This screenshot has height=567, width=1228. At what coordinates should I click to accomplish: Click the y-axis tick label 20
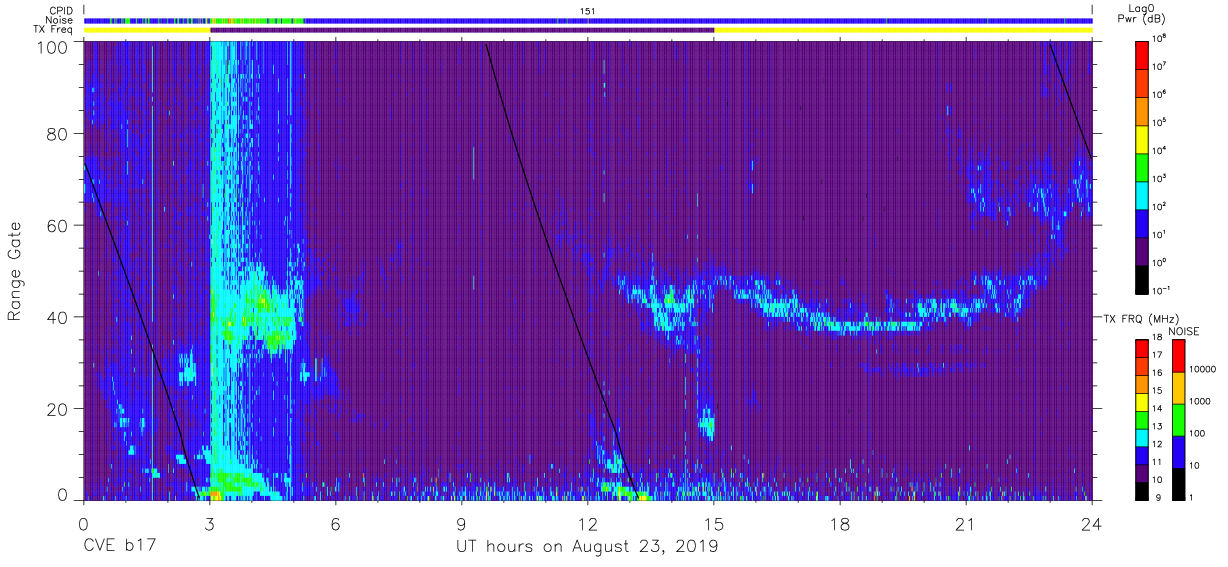(59, 409)
